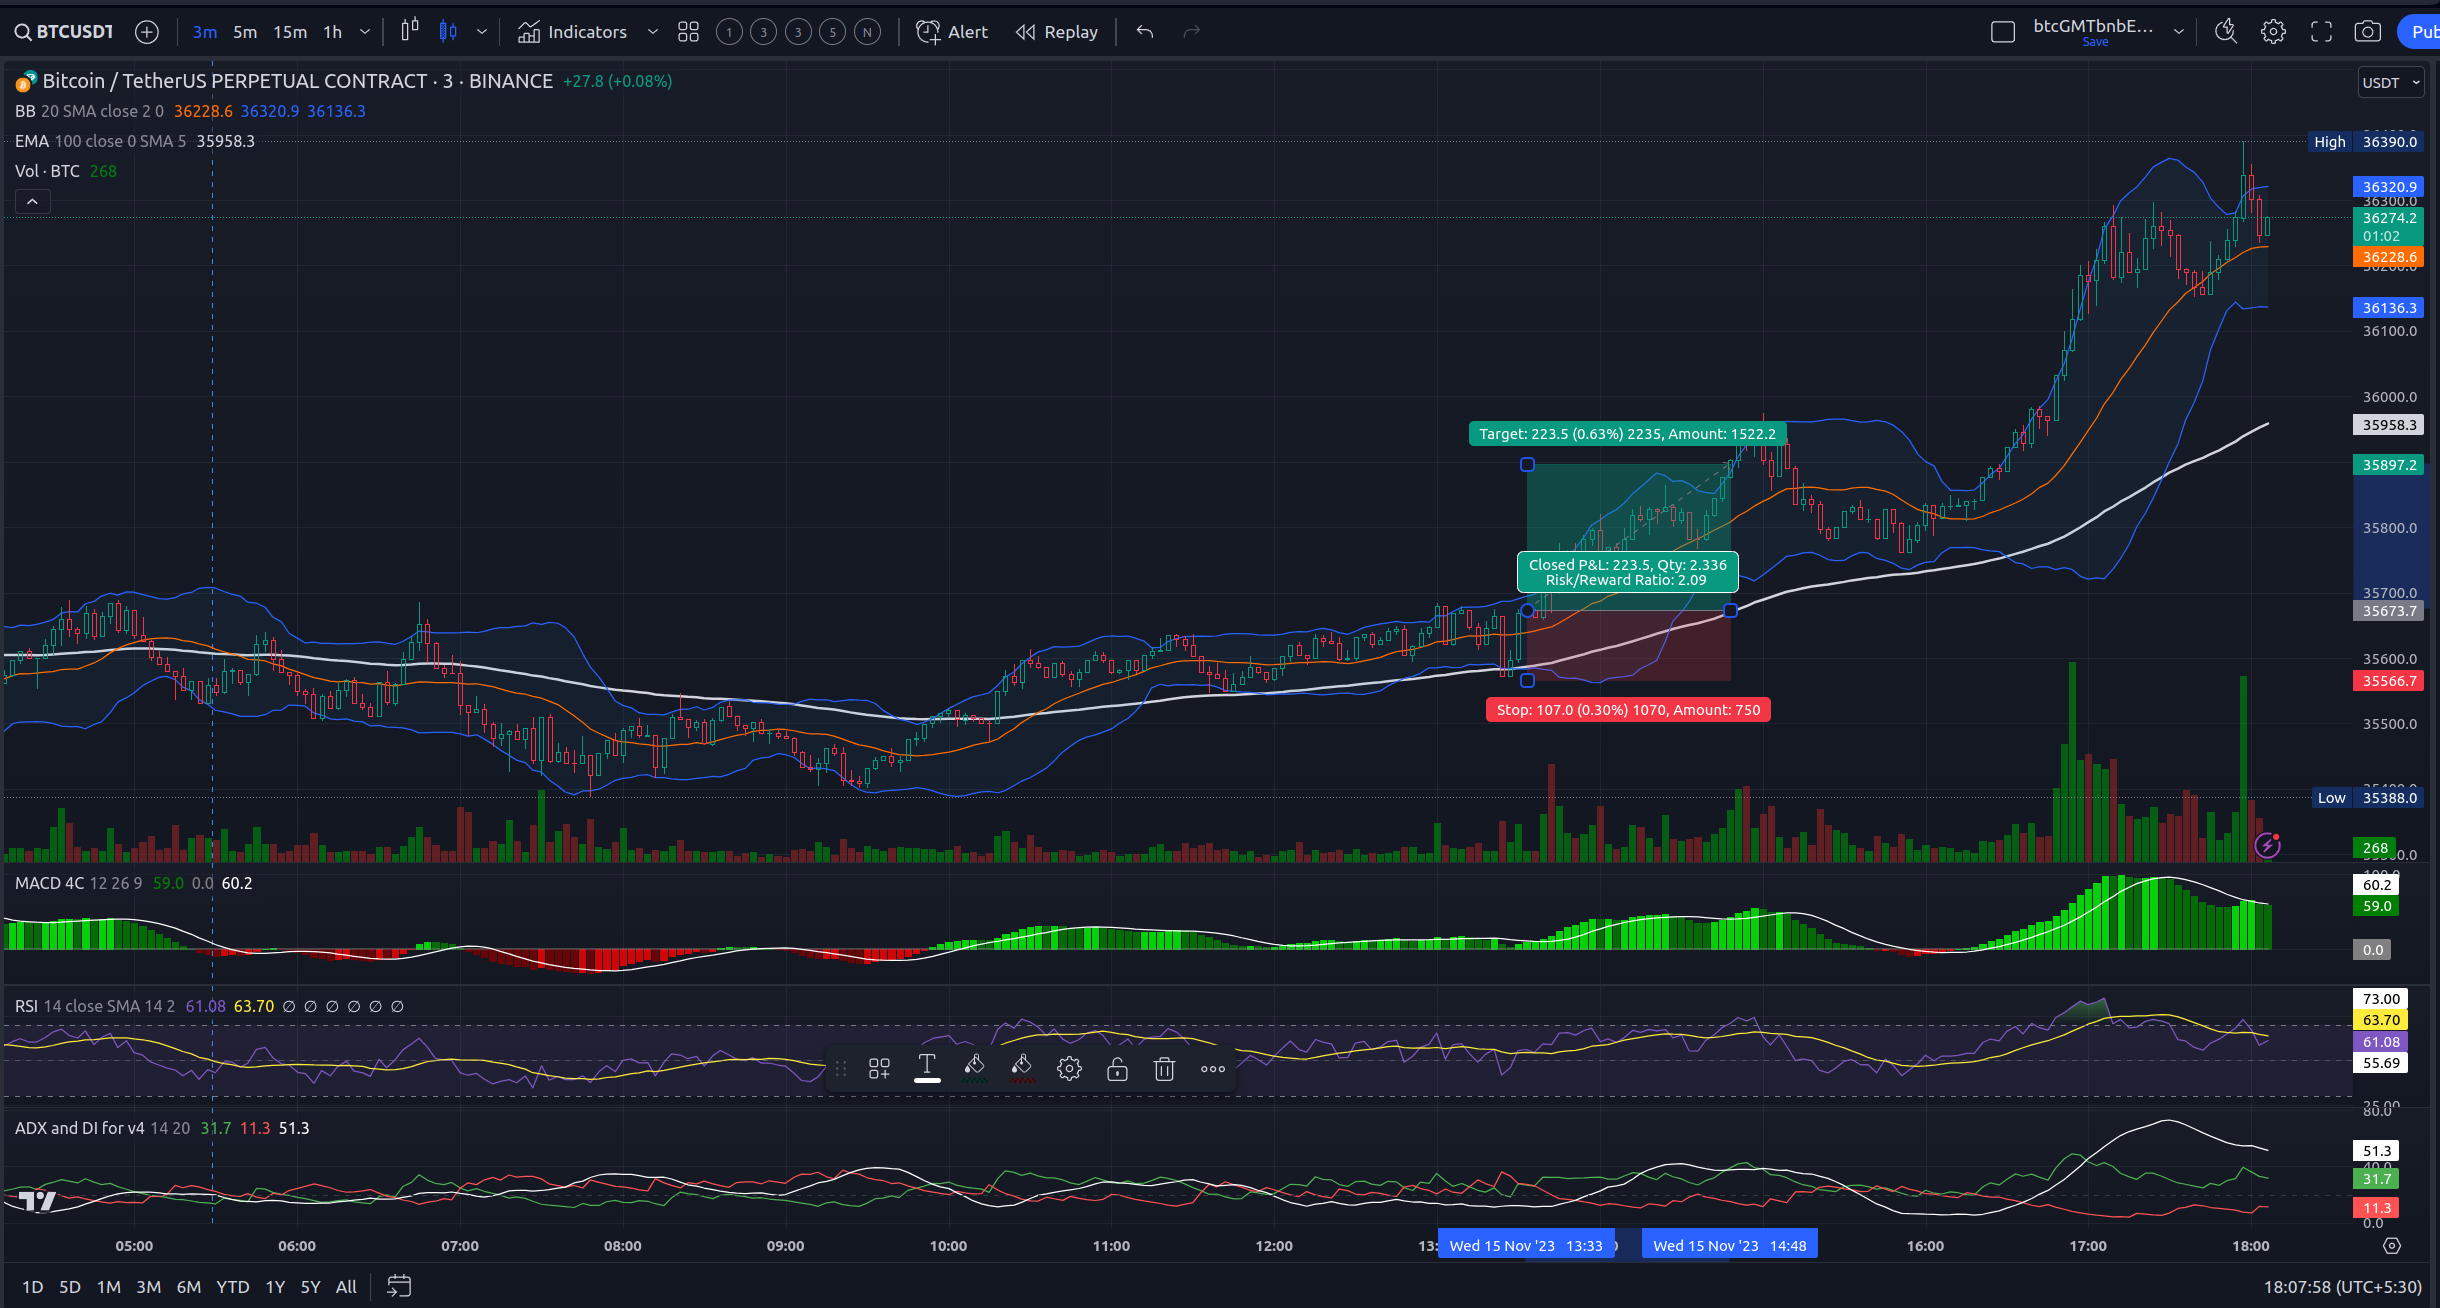The image size is (2440, 1308).
Task: Collapse the indicator legend arrow
Action: click(x=32, y=202)
